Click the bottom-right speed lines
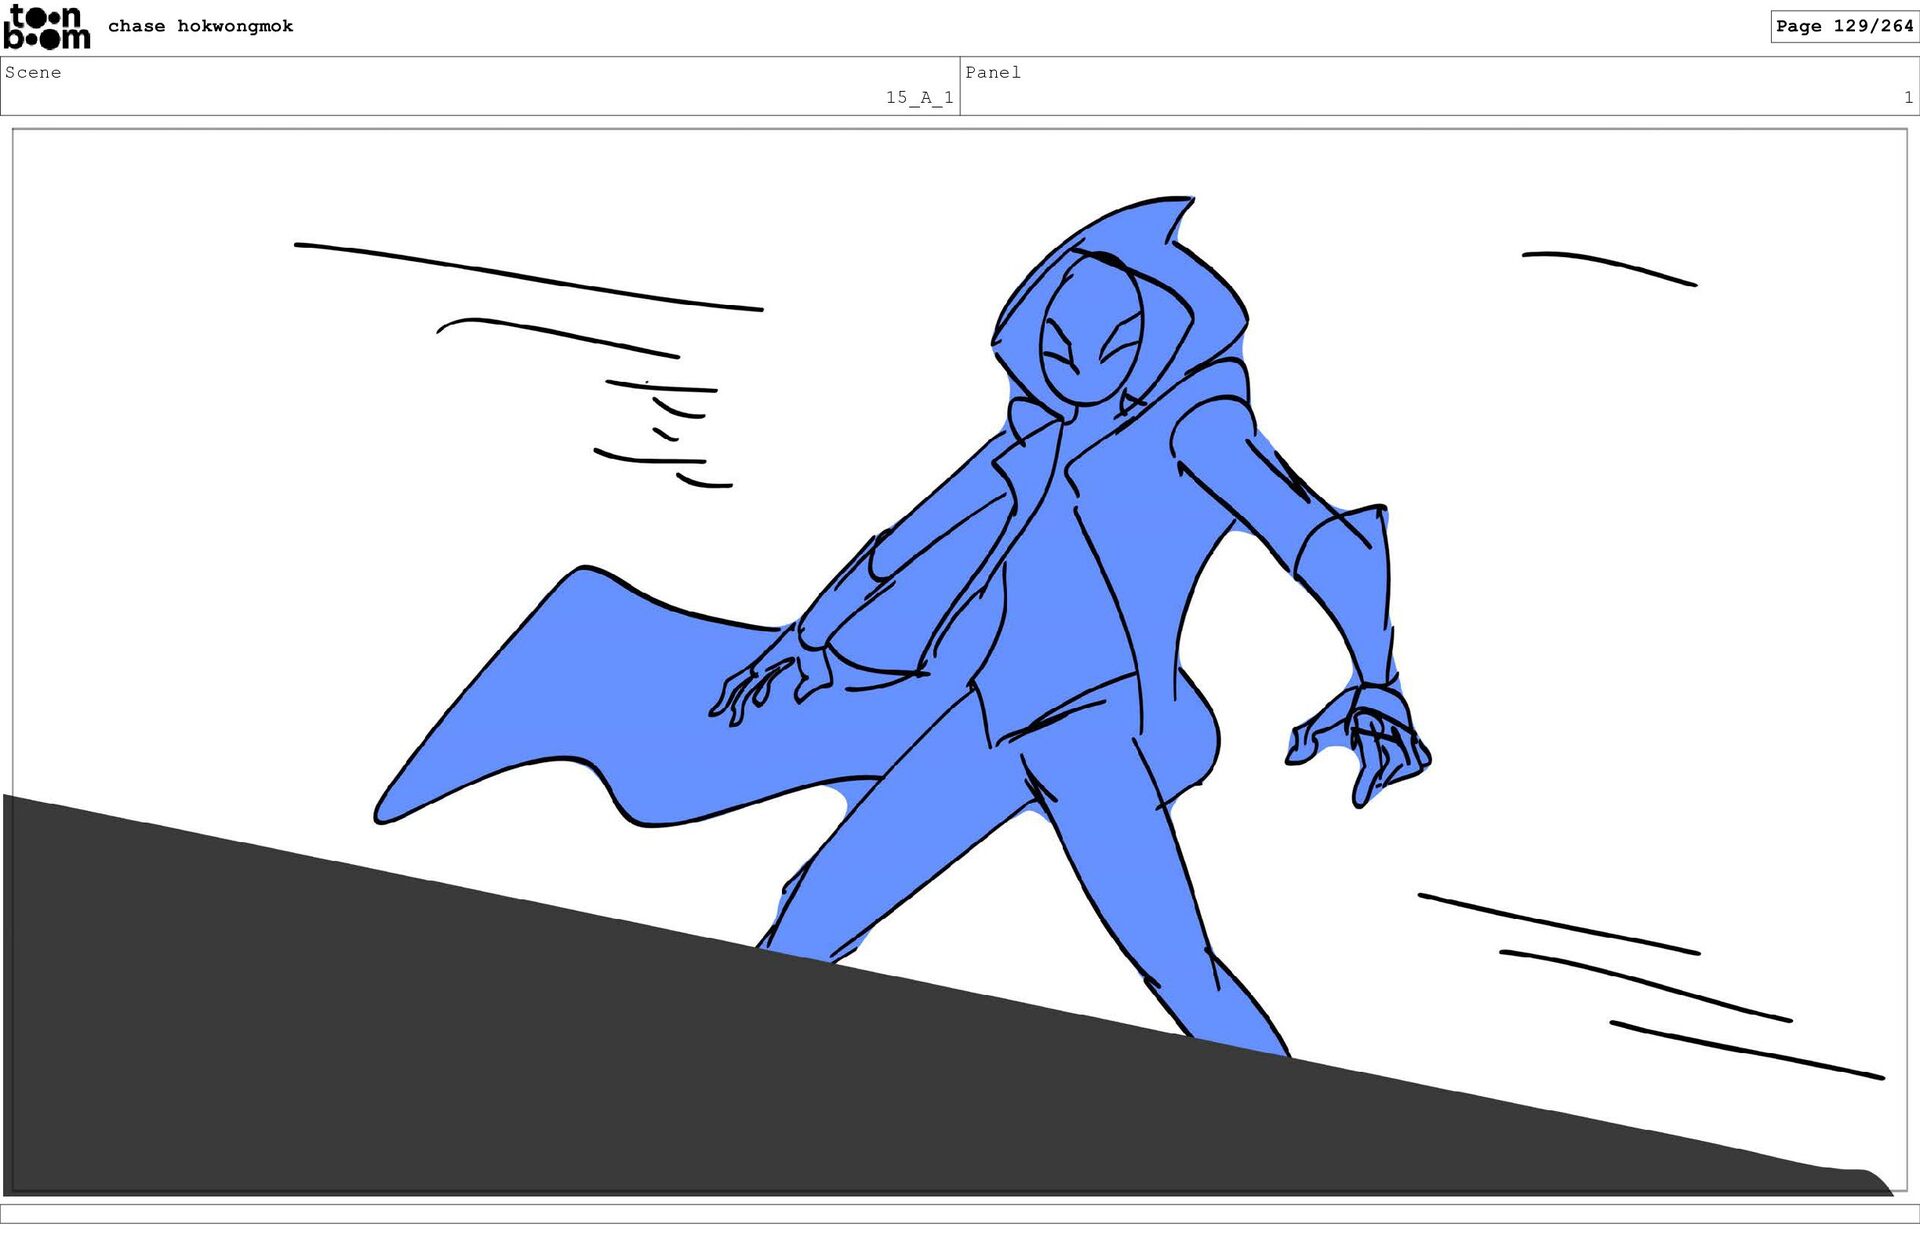Screen dimensions: 1920x1242 [x=1645, y=983]
